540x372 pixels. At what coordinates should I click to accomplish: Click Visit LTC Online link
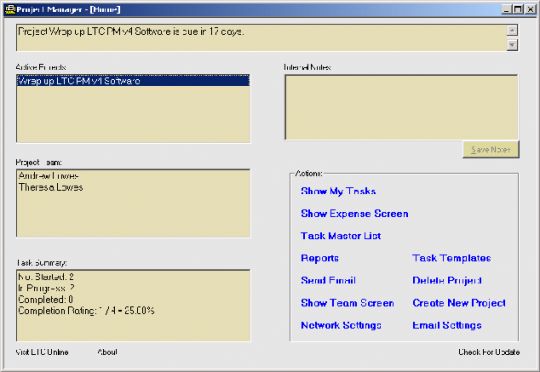(42, 352)
